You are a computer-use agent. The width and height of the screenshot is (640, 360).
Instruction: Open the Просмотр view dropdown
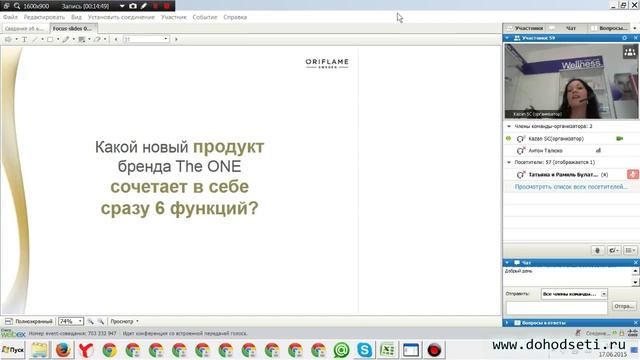coord(124,322)
